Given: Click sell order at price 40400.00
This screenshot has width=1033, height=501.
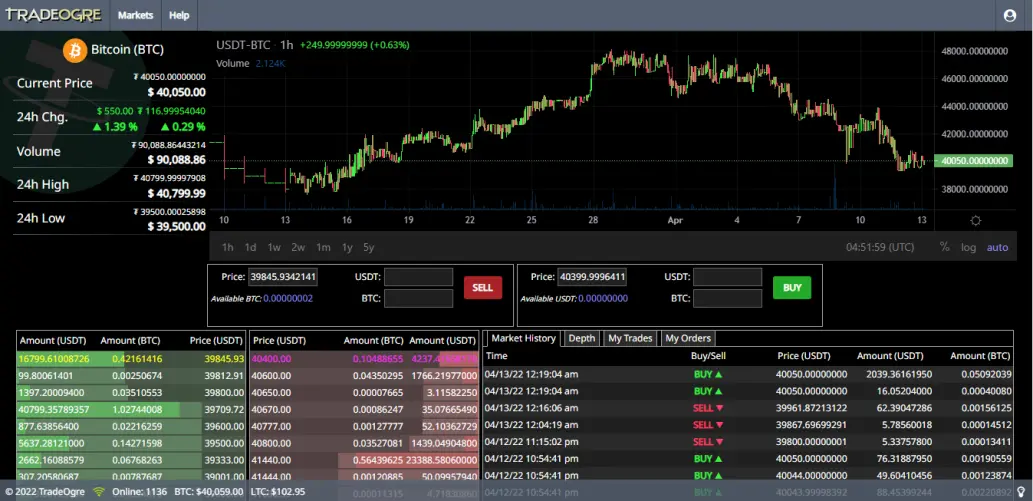Looking at the screenshot, I should (x=364, y=359).
